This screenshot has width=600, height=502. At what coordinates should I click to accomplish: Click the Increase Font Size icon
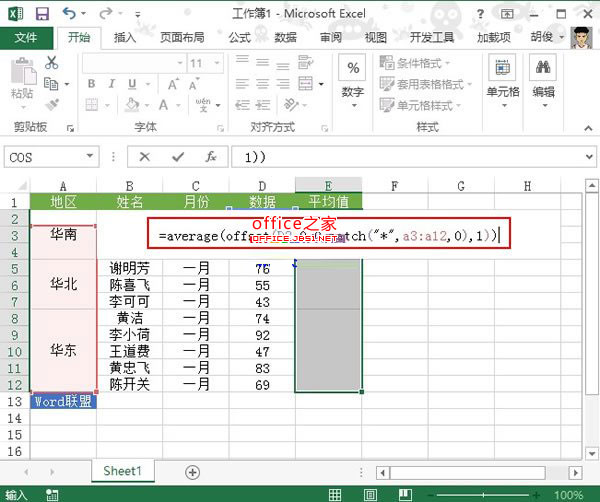click(x=173, y=84)
